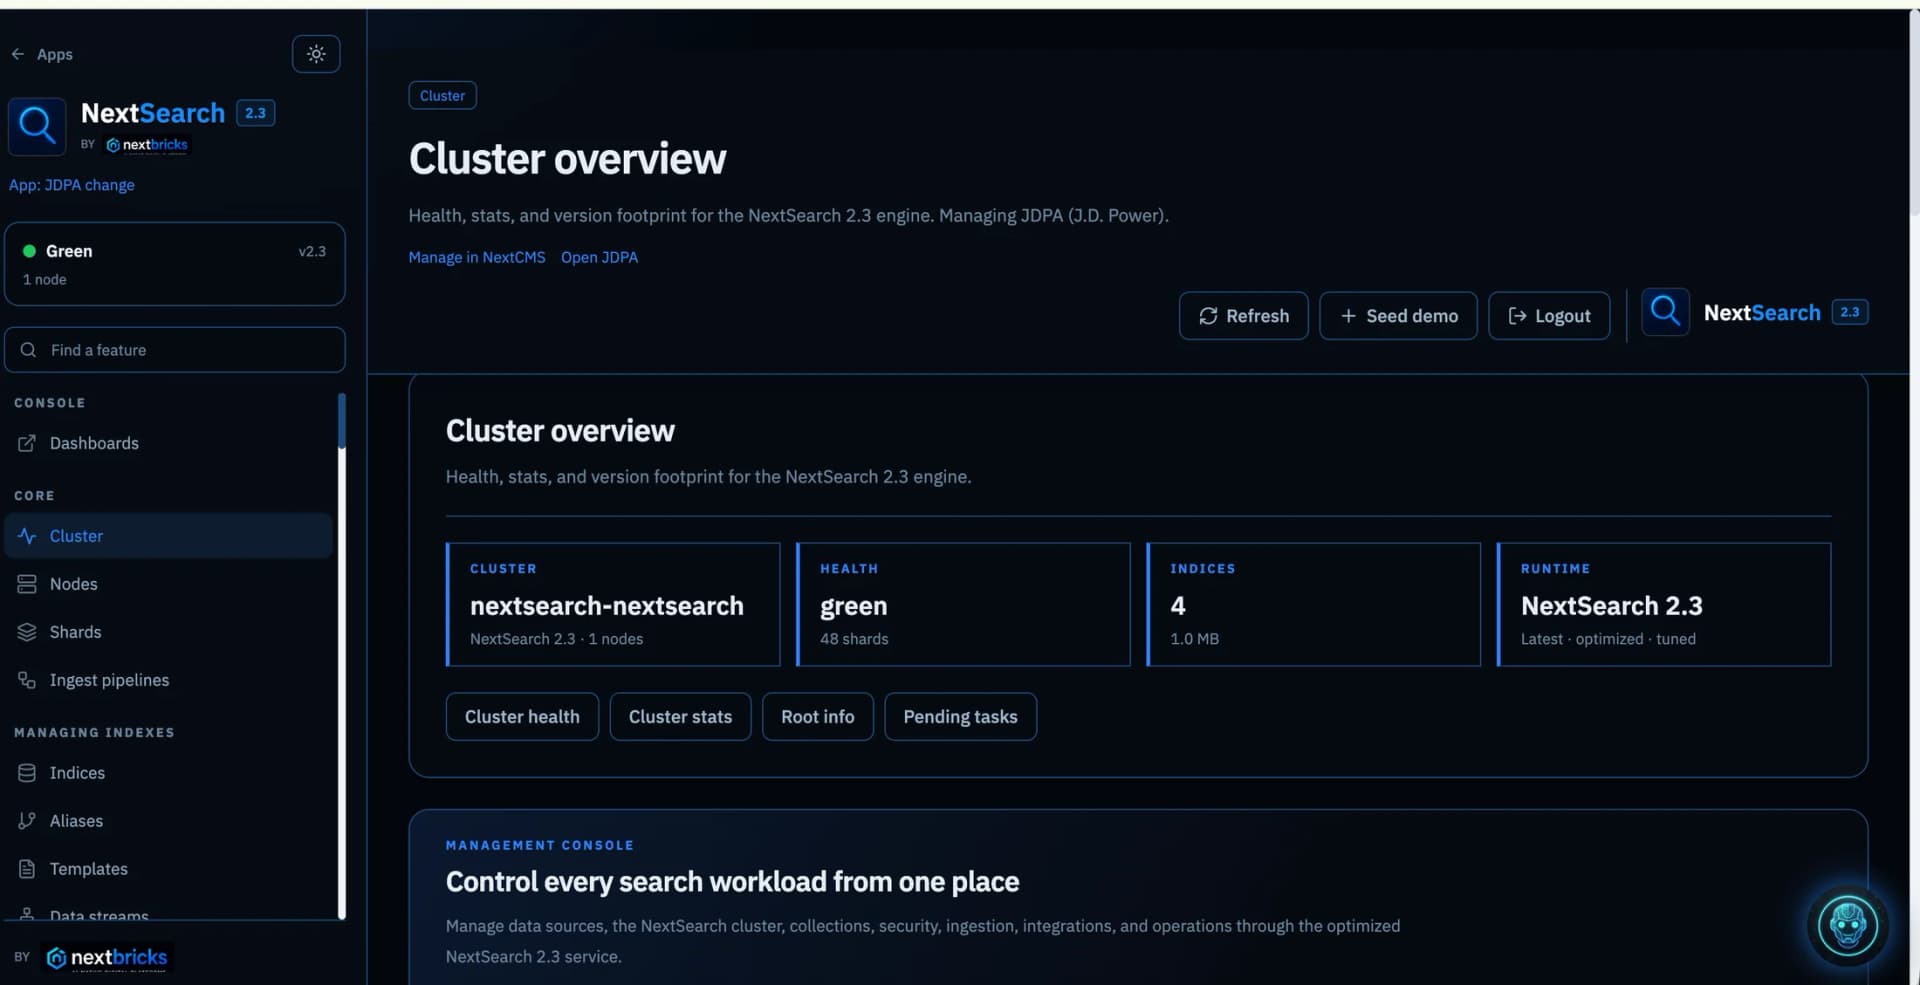The width and height of the screenshot is (1920, 985).
Task: Click the external-link icon beside Dashboards
Action: point(27,443)
